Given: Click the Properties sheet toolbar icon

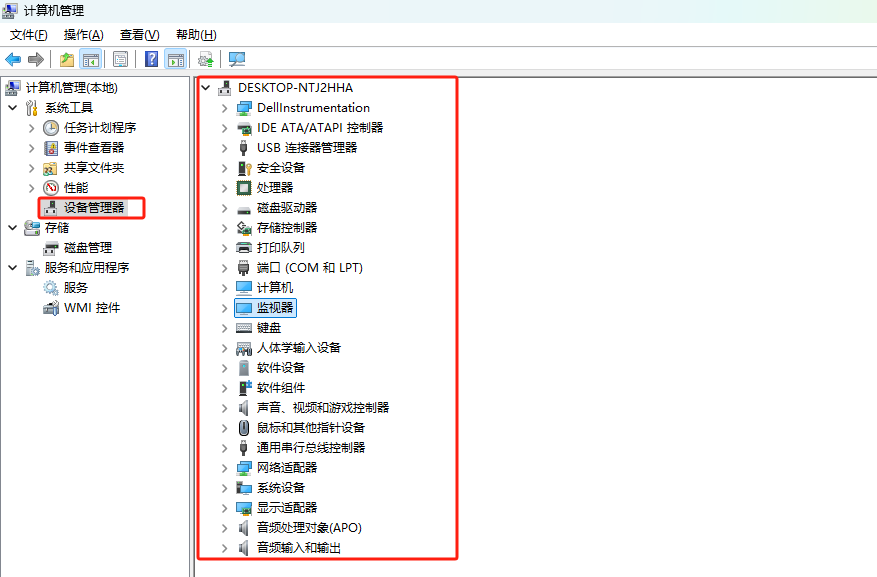Looking at the screenshot, I should point(120,59).
